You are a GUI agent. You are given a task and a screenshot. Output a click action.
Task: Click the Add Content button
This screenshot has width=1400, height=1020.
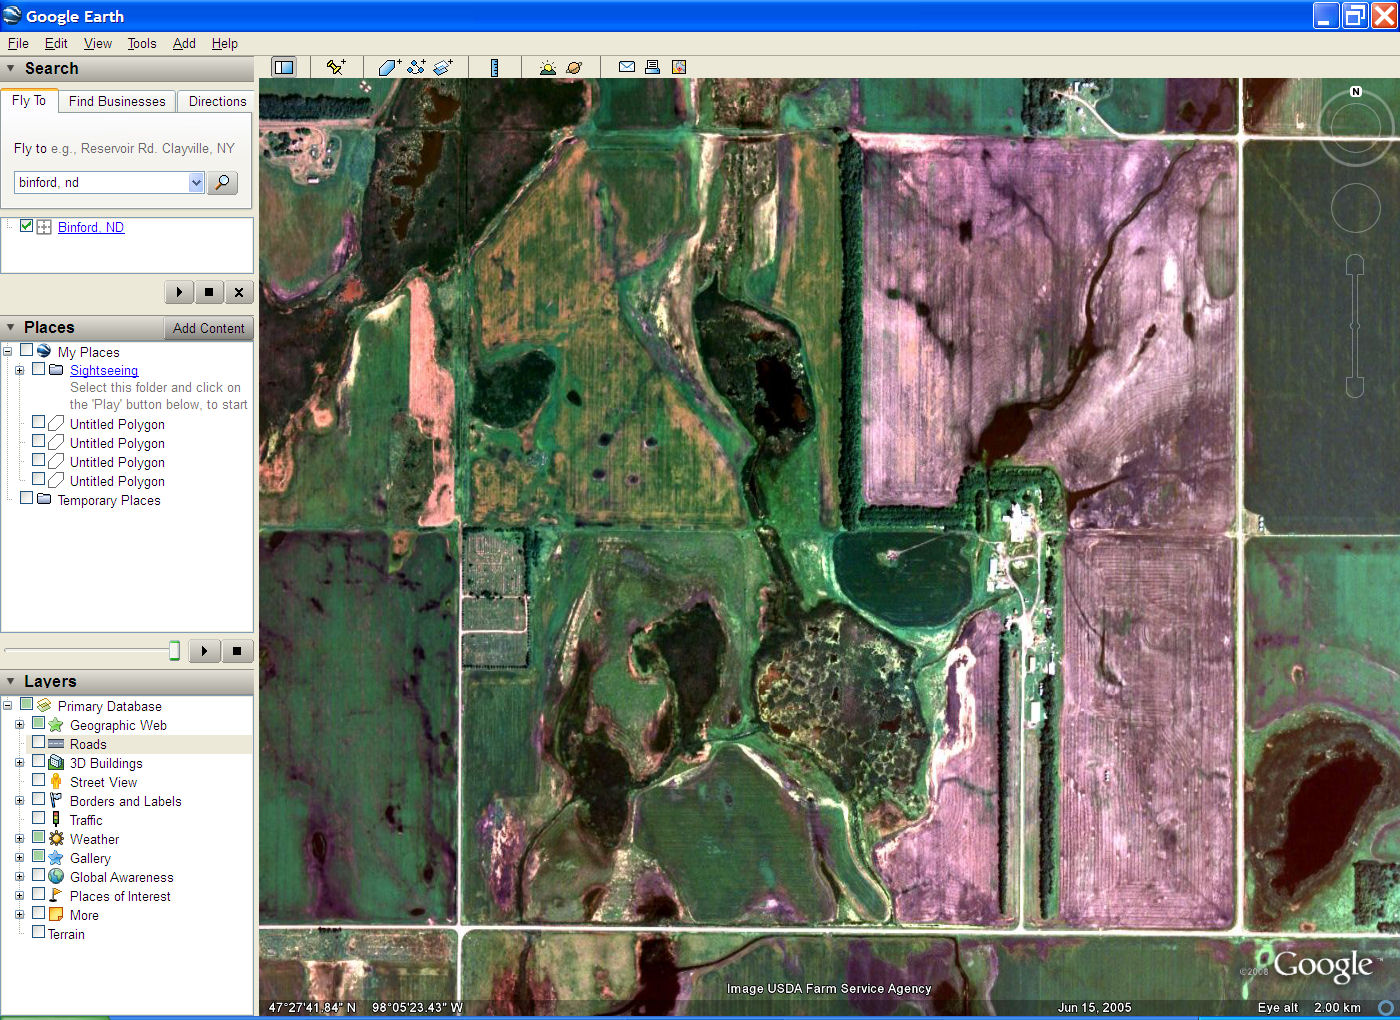click(208, 328)
